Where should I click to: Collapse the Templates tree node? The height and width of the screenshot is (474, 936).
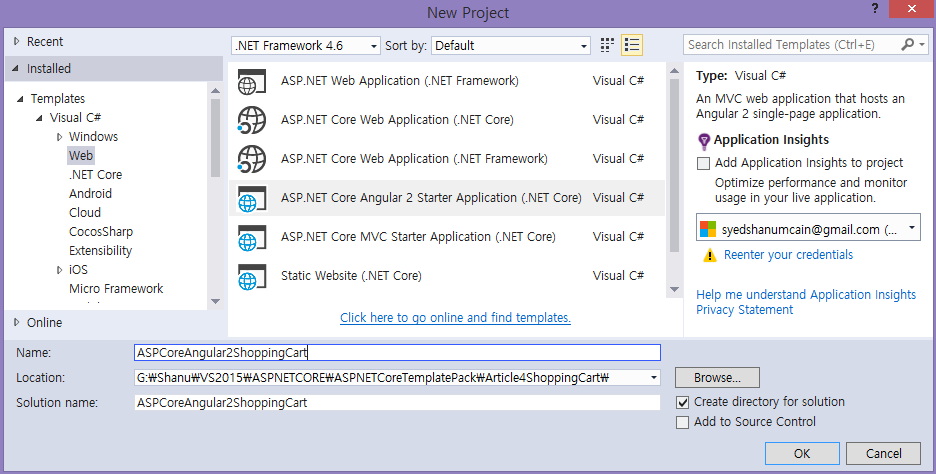[x=20, y=99]
